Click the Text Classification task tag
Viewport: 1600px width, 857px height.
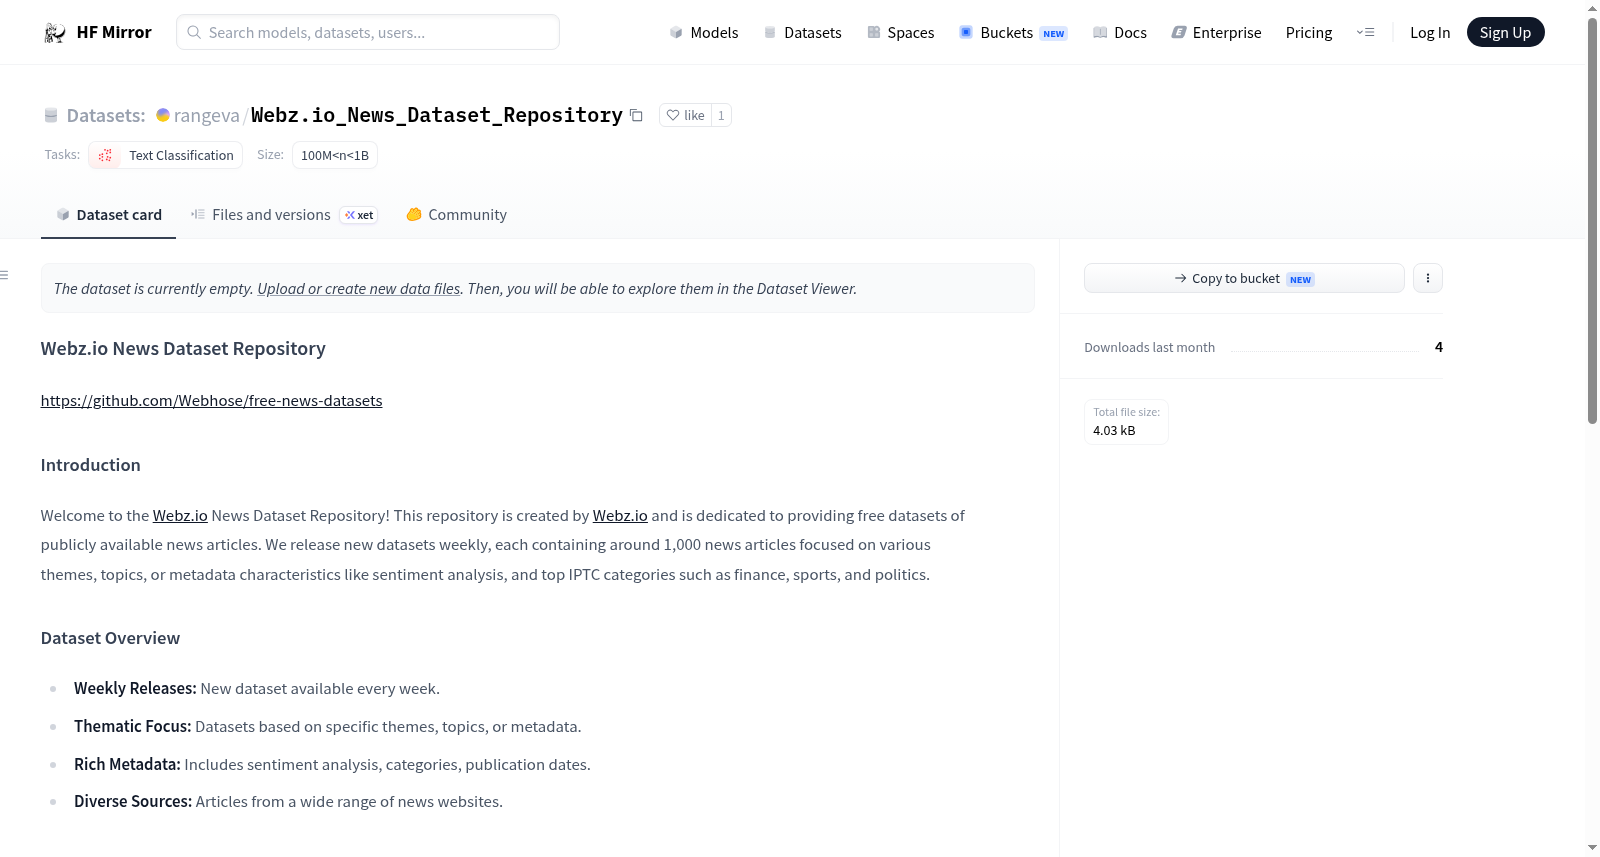click(166, 155)
